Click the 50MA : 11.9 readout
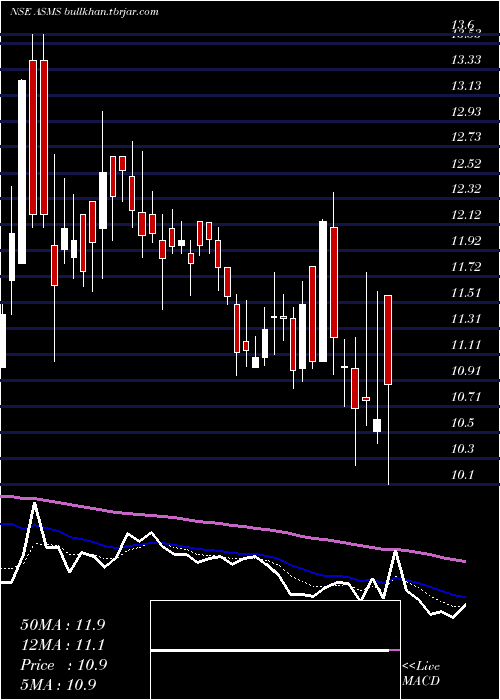Image resolution: width=500 pixels, height=700 pixels. tap(63, 625)
